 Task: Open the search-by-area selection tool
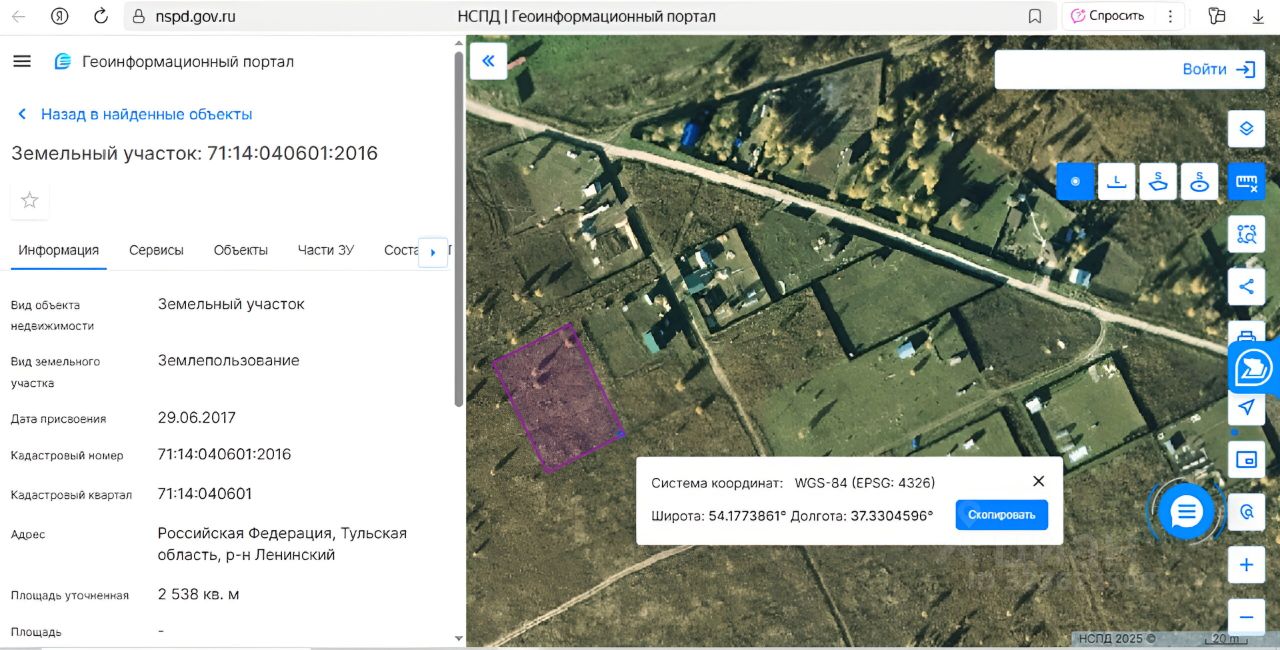coord(1246,234)
